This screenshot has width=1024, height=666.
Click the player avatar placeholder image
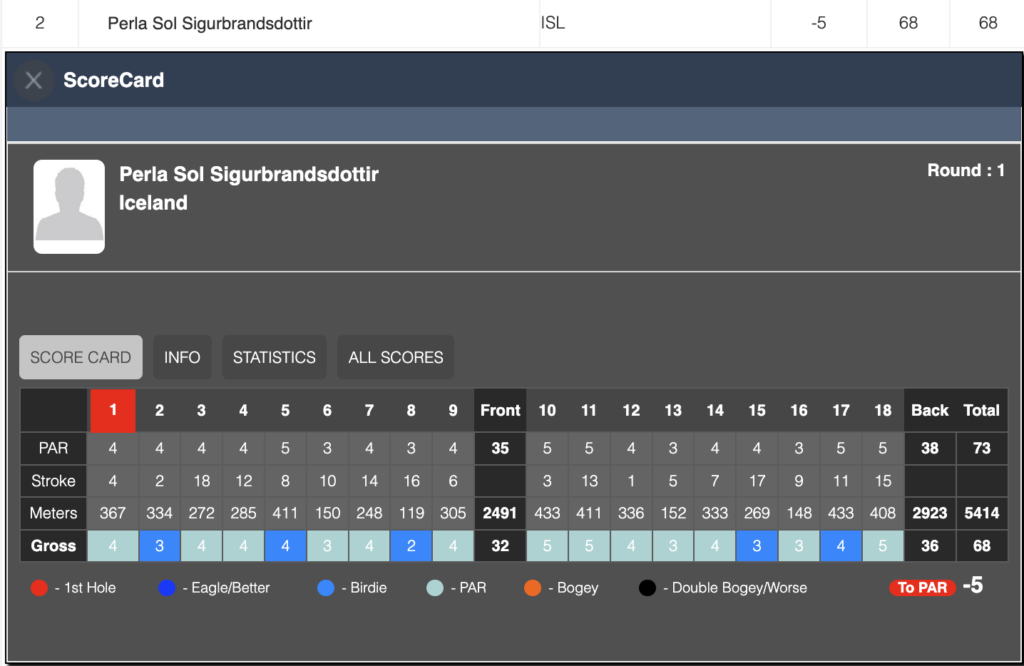(x=69, y=207)
